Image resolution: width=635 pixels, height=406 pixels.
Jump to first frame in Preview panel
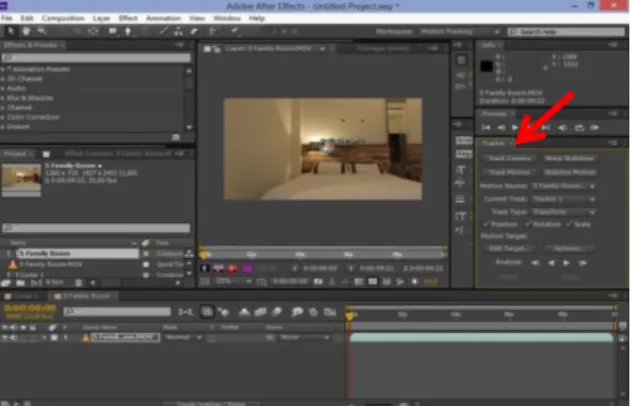[486, 128]
